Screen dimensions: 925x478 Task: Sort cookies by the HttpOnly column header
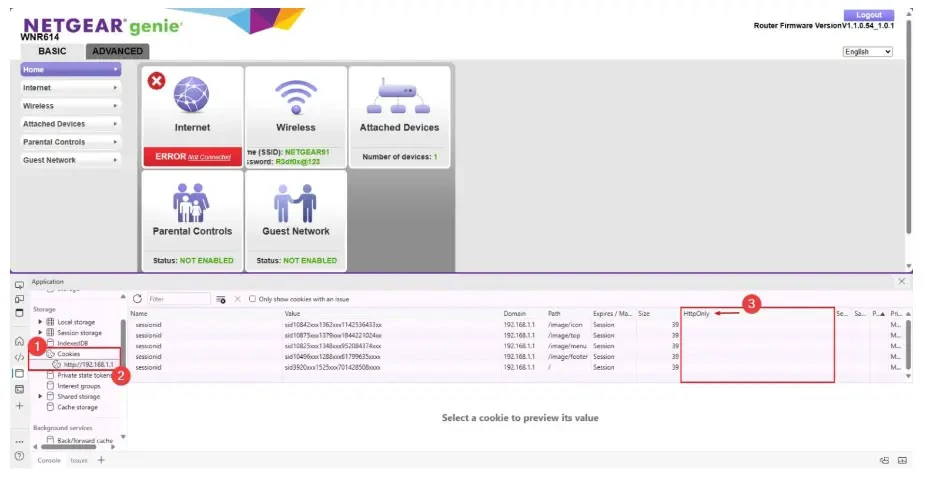(x=696, y=314)
